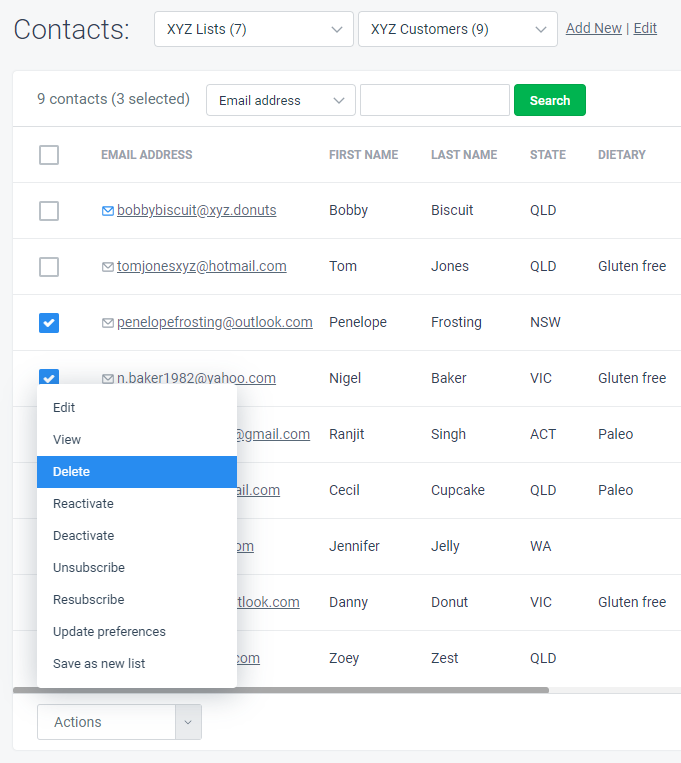
Task: Open n.baker1982@yahoo.com email link
Action: point(196,378)
